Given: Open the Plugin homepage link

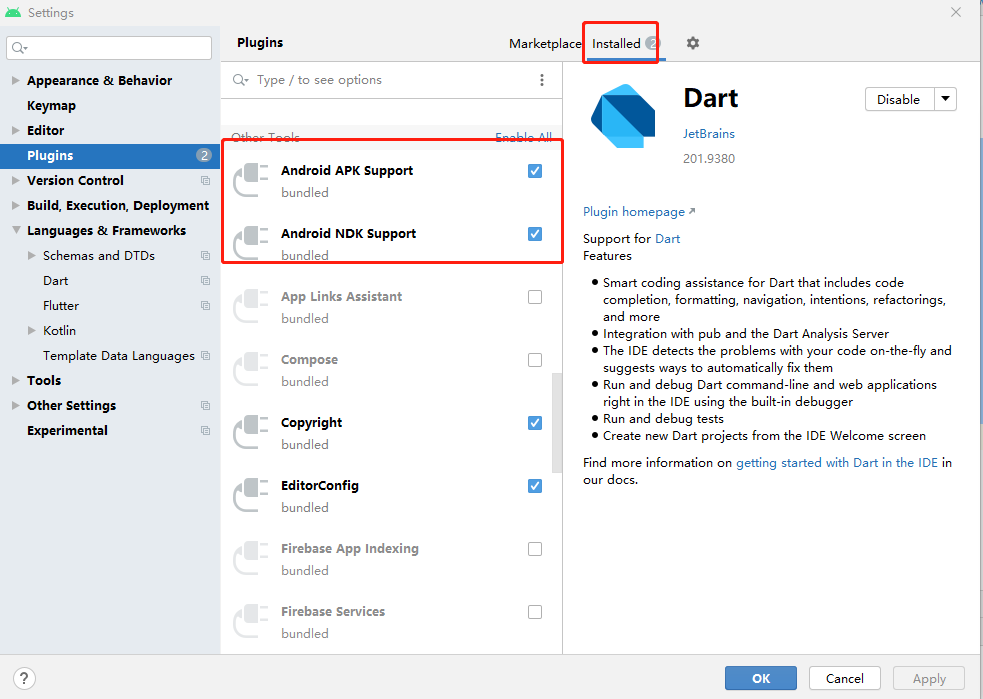Looking at the screenshot, I should coord(639,212).
